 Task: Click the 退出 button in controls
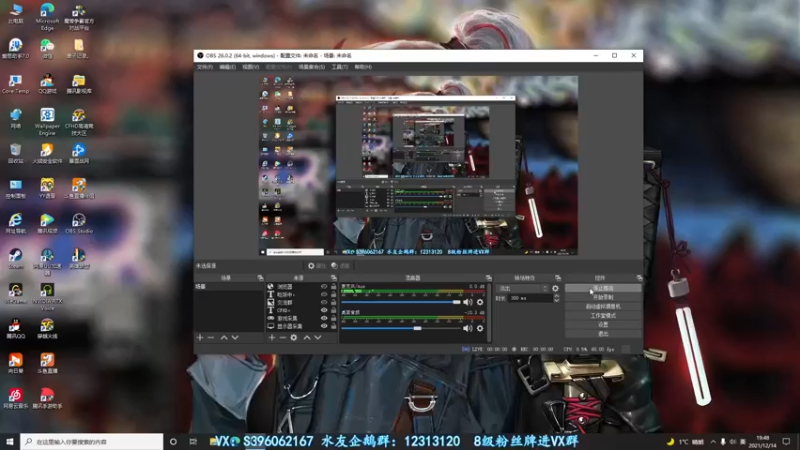[603, 334]
